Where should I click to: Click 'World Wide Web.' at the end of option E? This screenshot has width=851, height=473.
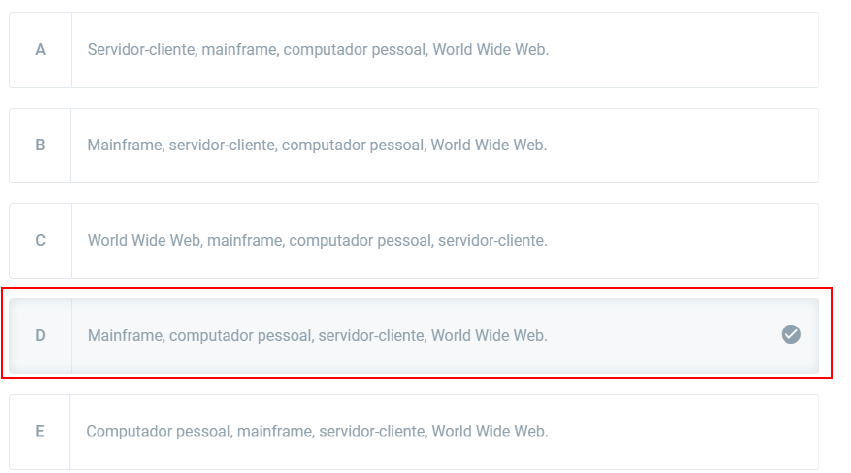point(489,432)
